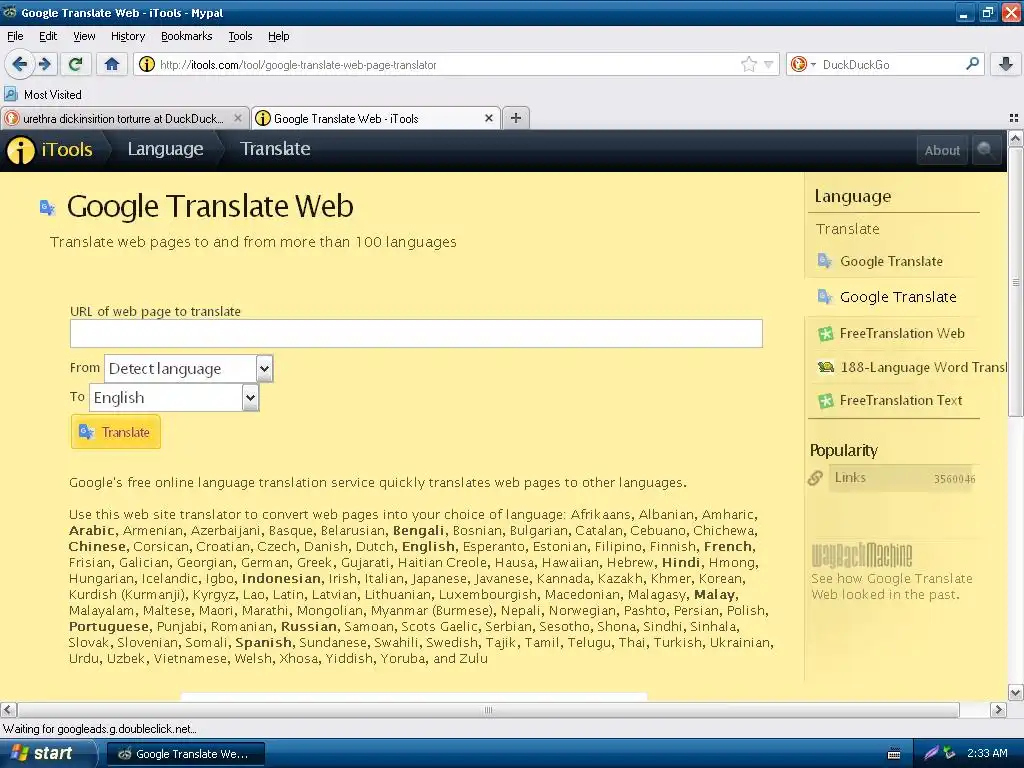
Task: Open the Tools menu
Action: coord(240,36)
